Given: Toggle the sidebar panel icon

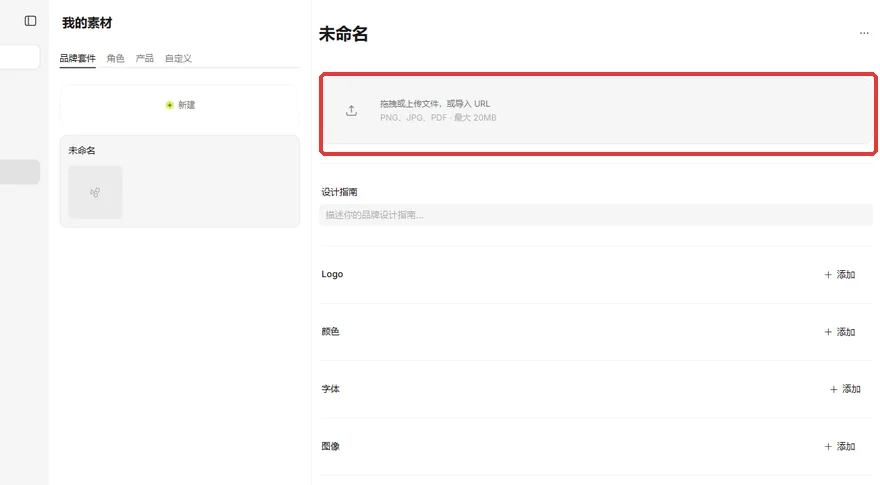Looking at the screenshot, I should tap(30, 21).
